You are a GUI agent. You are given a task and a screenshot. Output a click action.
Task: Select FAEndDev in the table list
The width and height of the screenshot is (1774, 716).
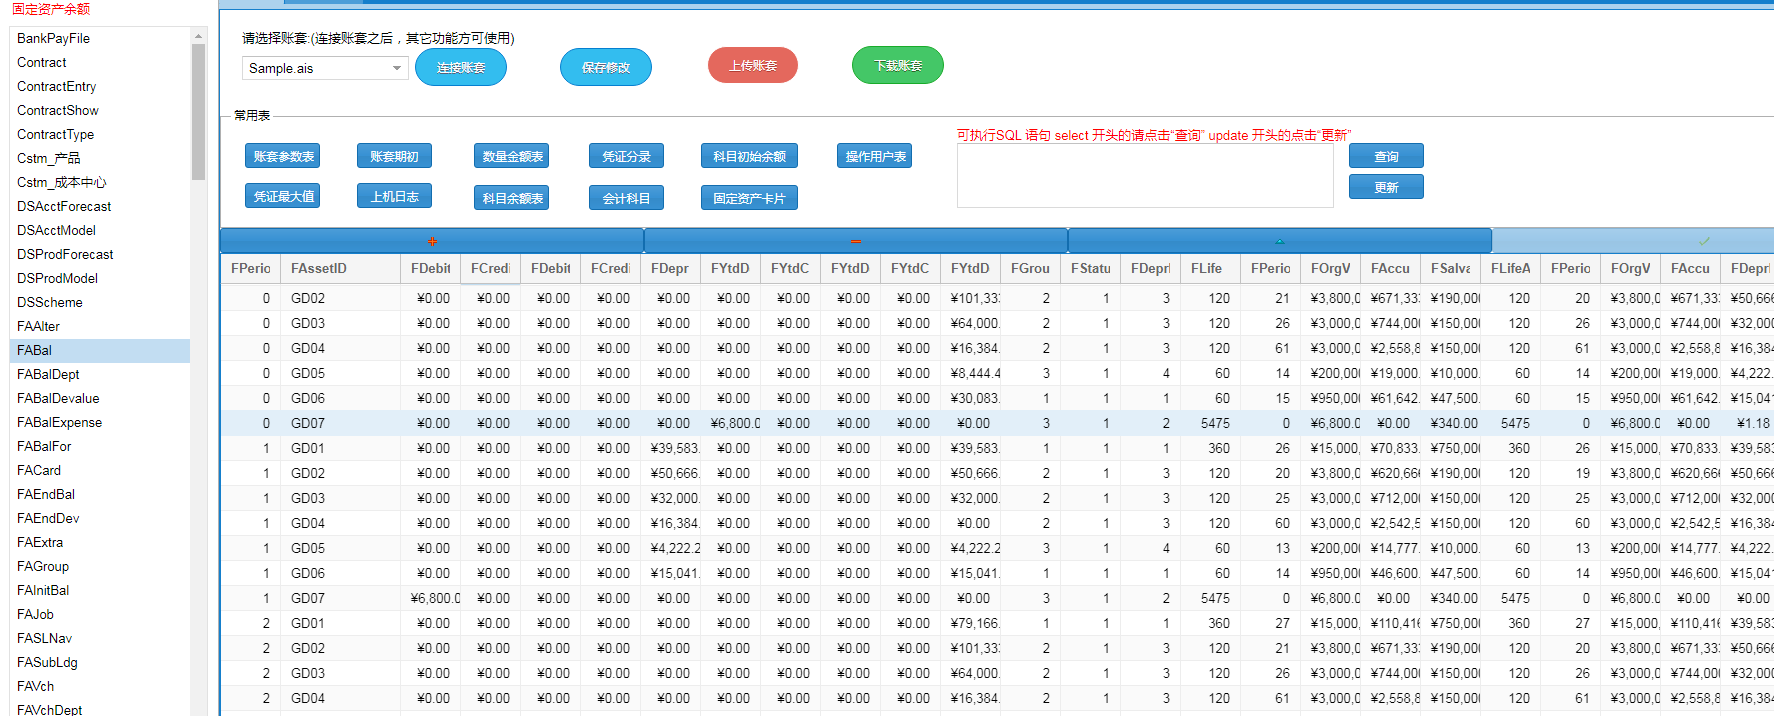100,518
